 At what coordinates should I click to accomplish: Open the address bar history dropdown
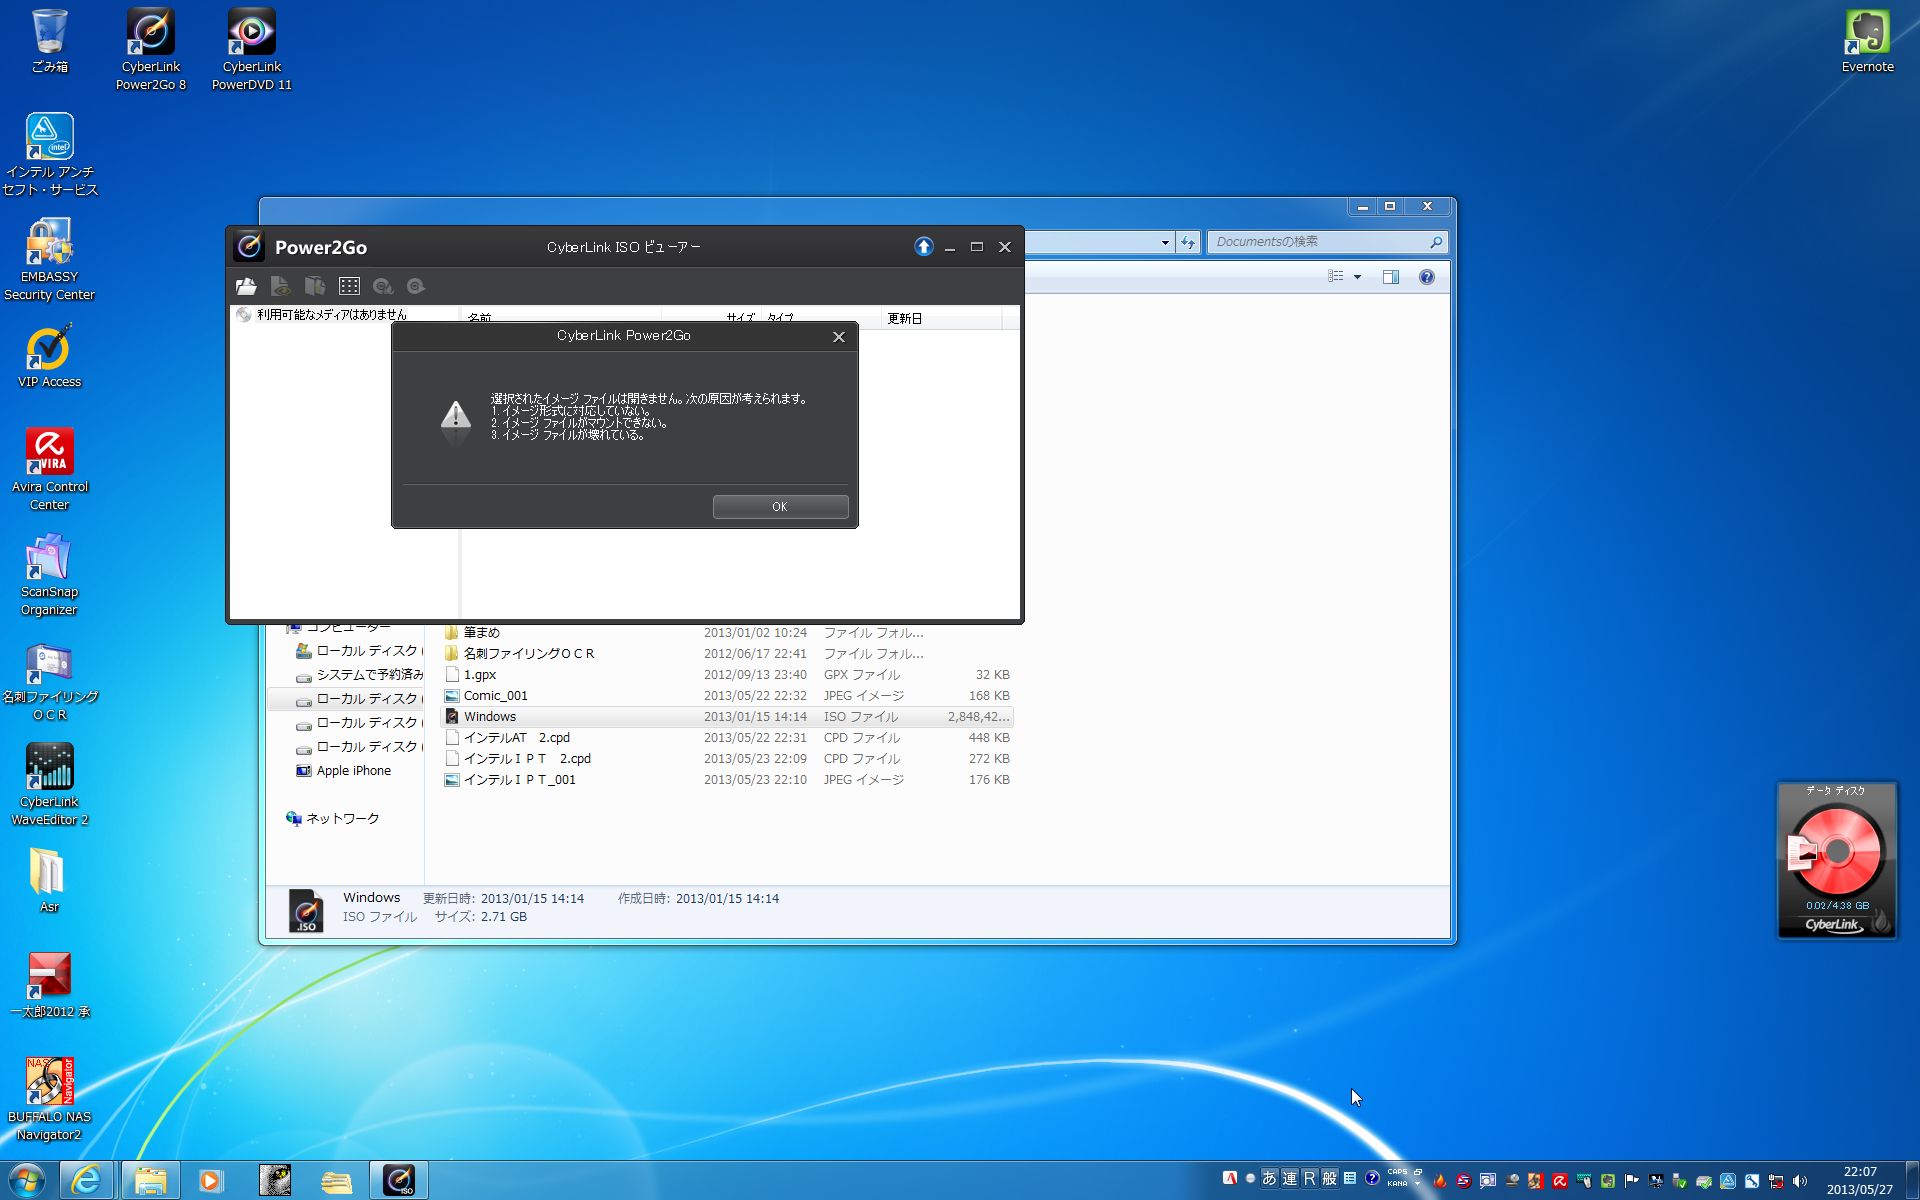click(1165, 242)
